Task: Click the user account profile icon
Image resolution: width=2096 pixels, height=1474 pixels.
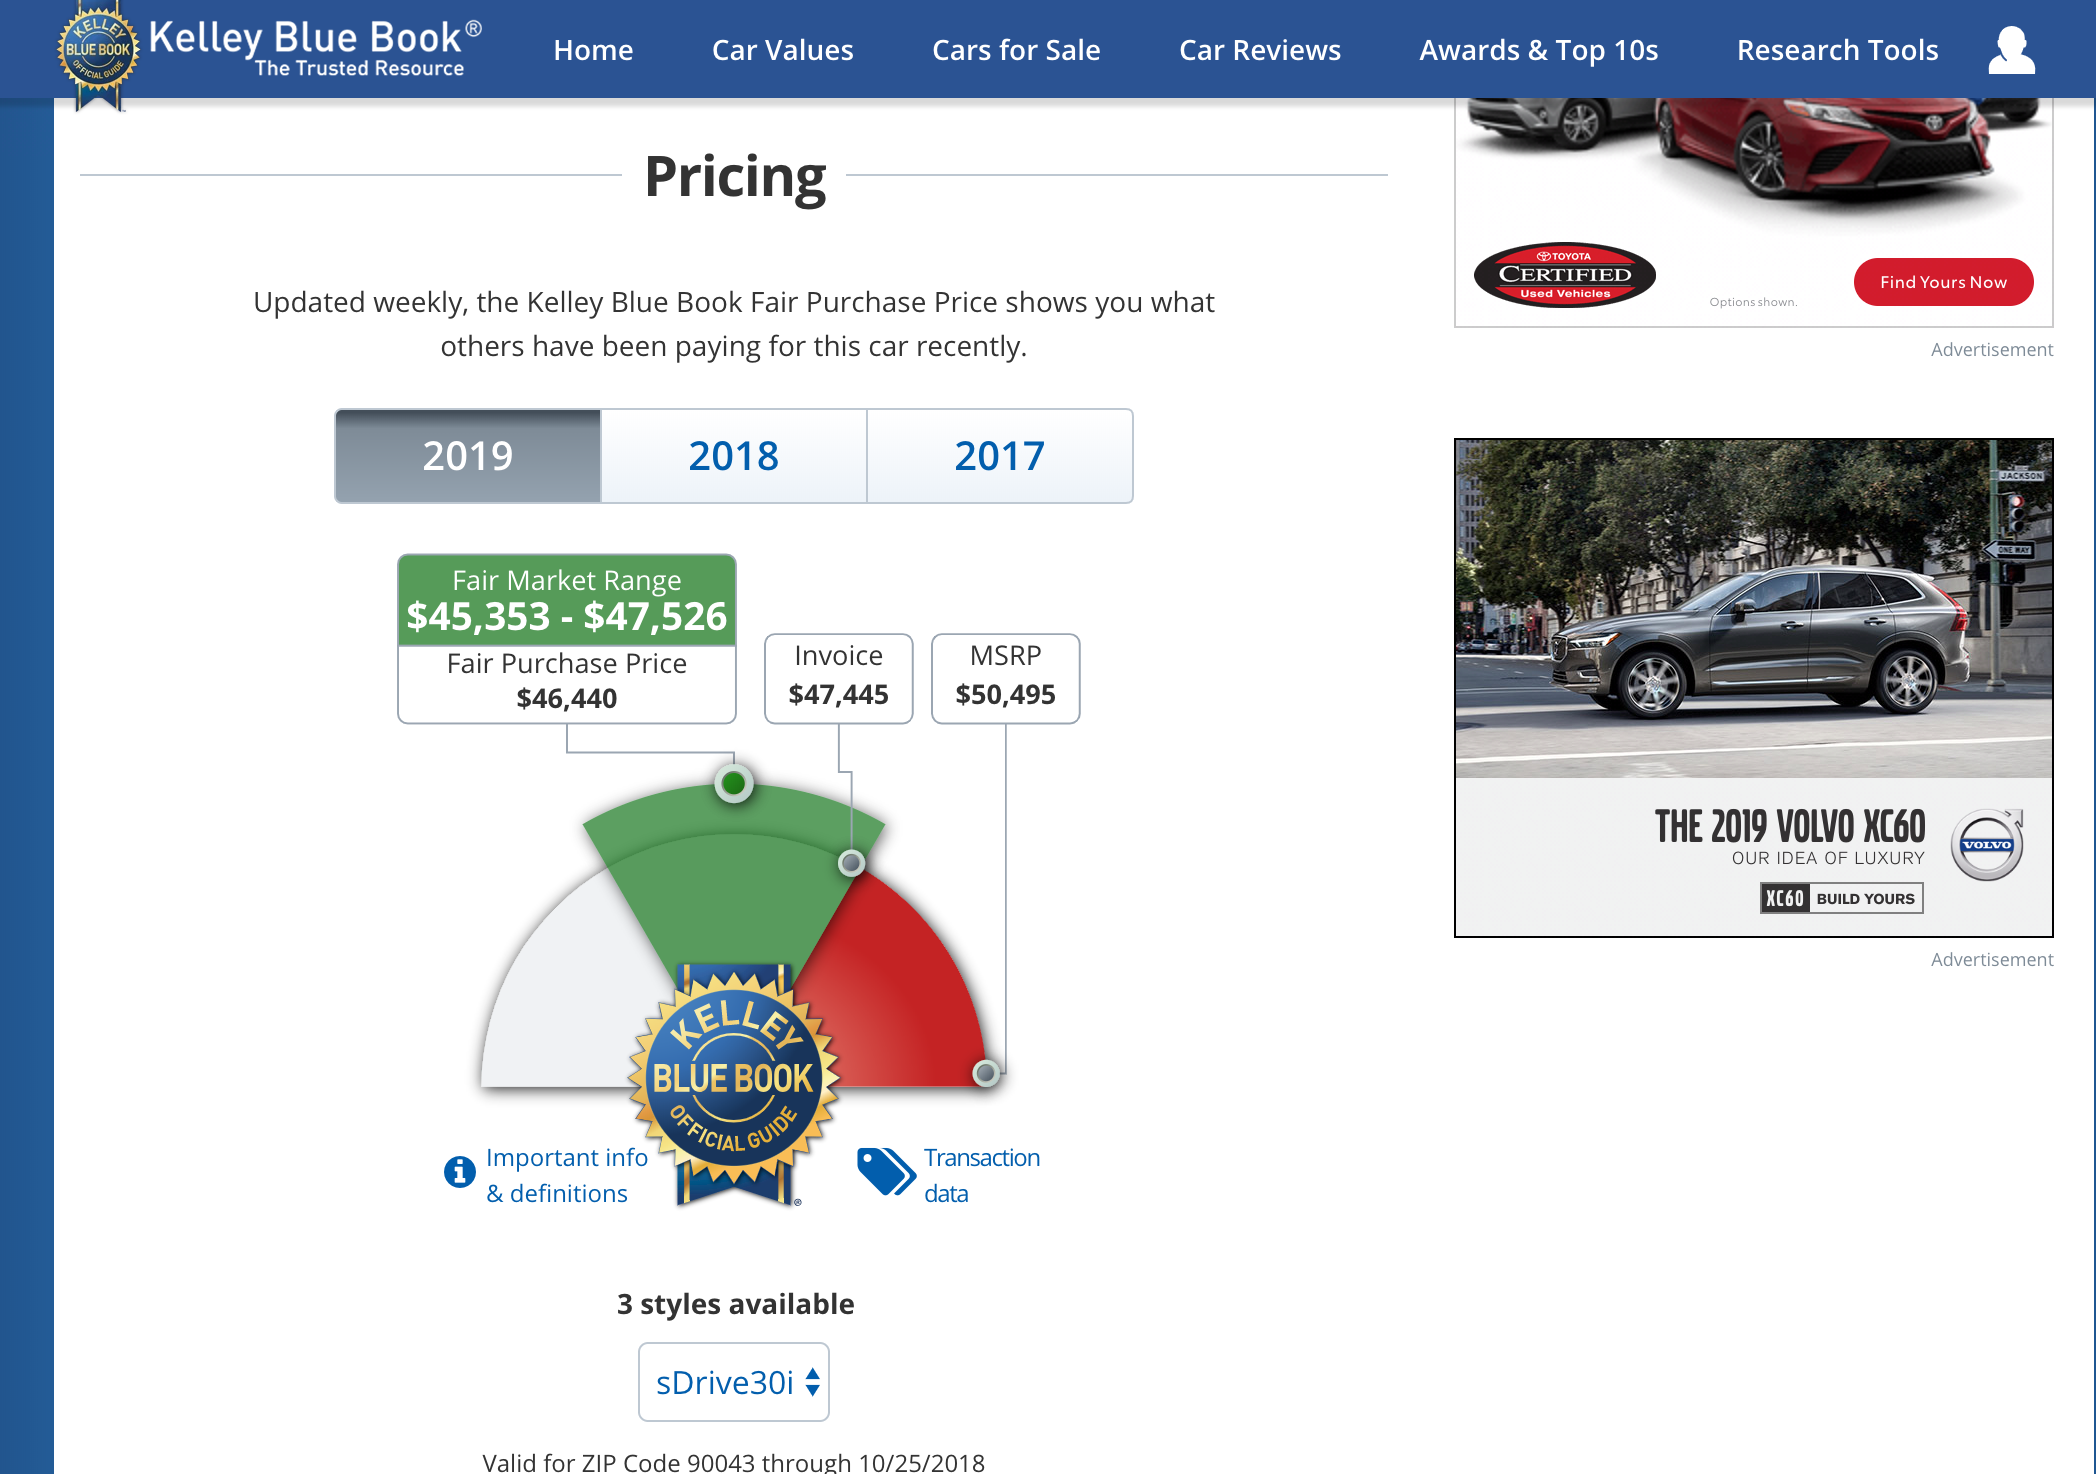Action: [x=2011, y=50]
